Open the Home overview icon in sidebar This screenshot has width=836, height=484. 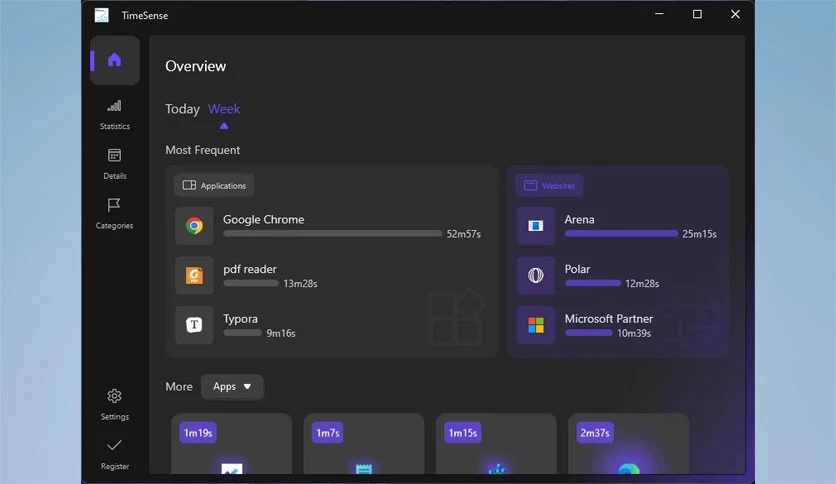[x=115, y=60]
